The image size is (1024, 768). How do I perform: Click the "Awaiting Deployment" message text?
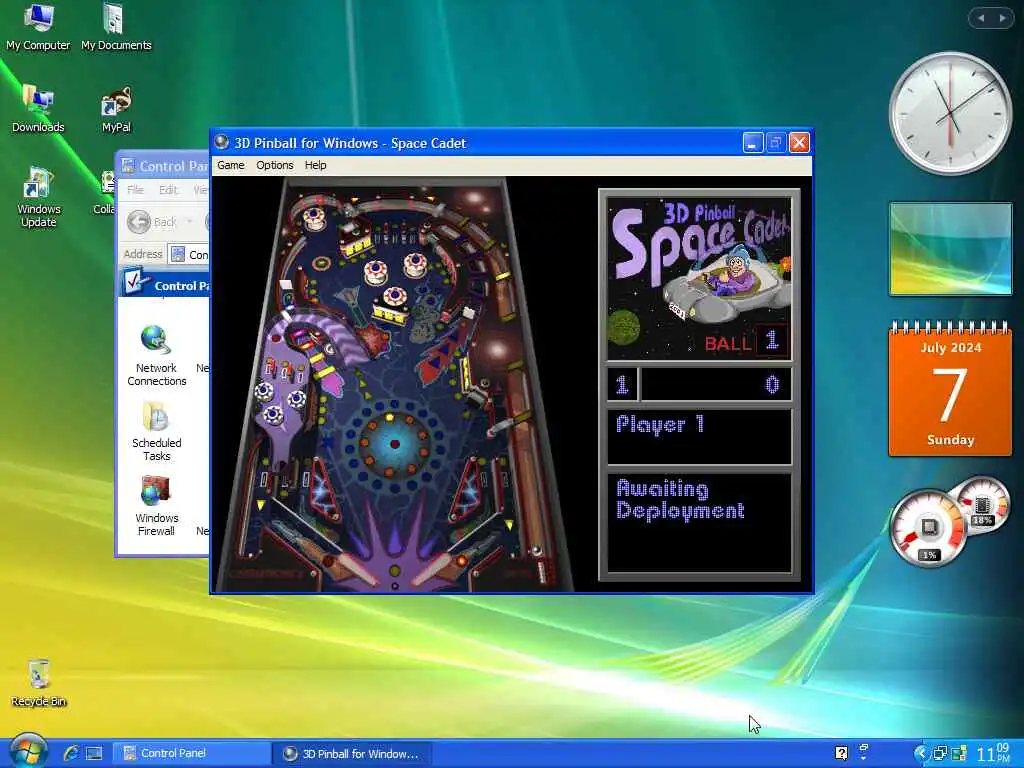(x=680, y=500)
